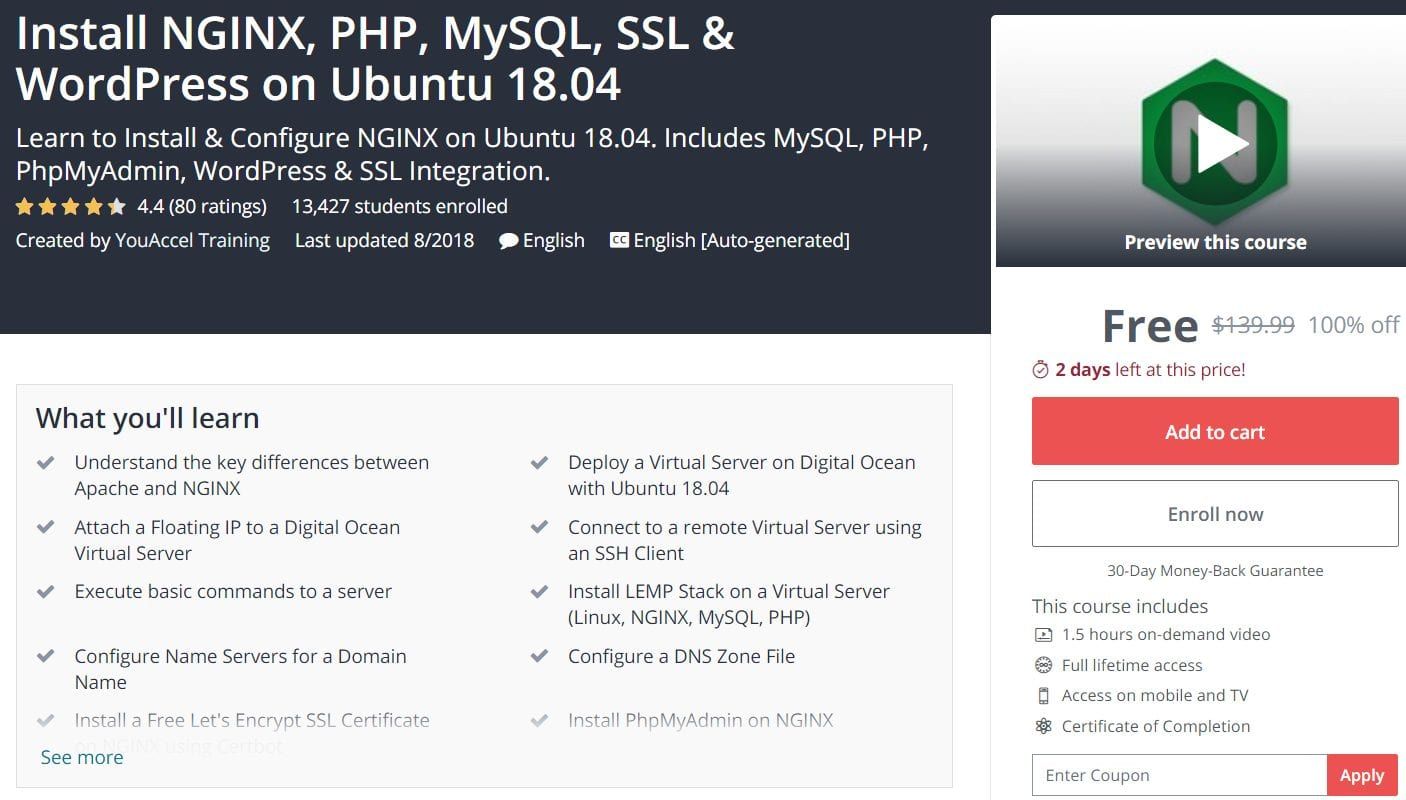1406x800 pixels.
Task: Click checkmark beside Attach a Floating IP
Action: coord(45,527)
